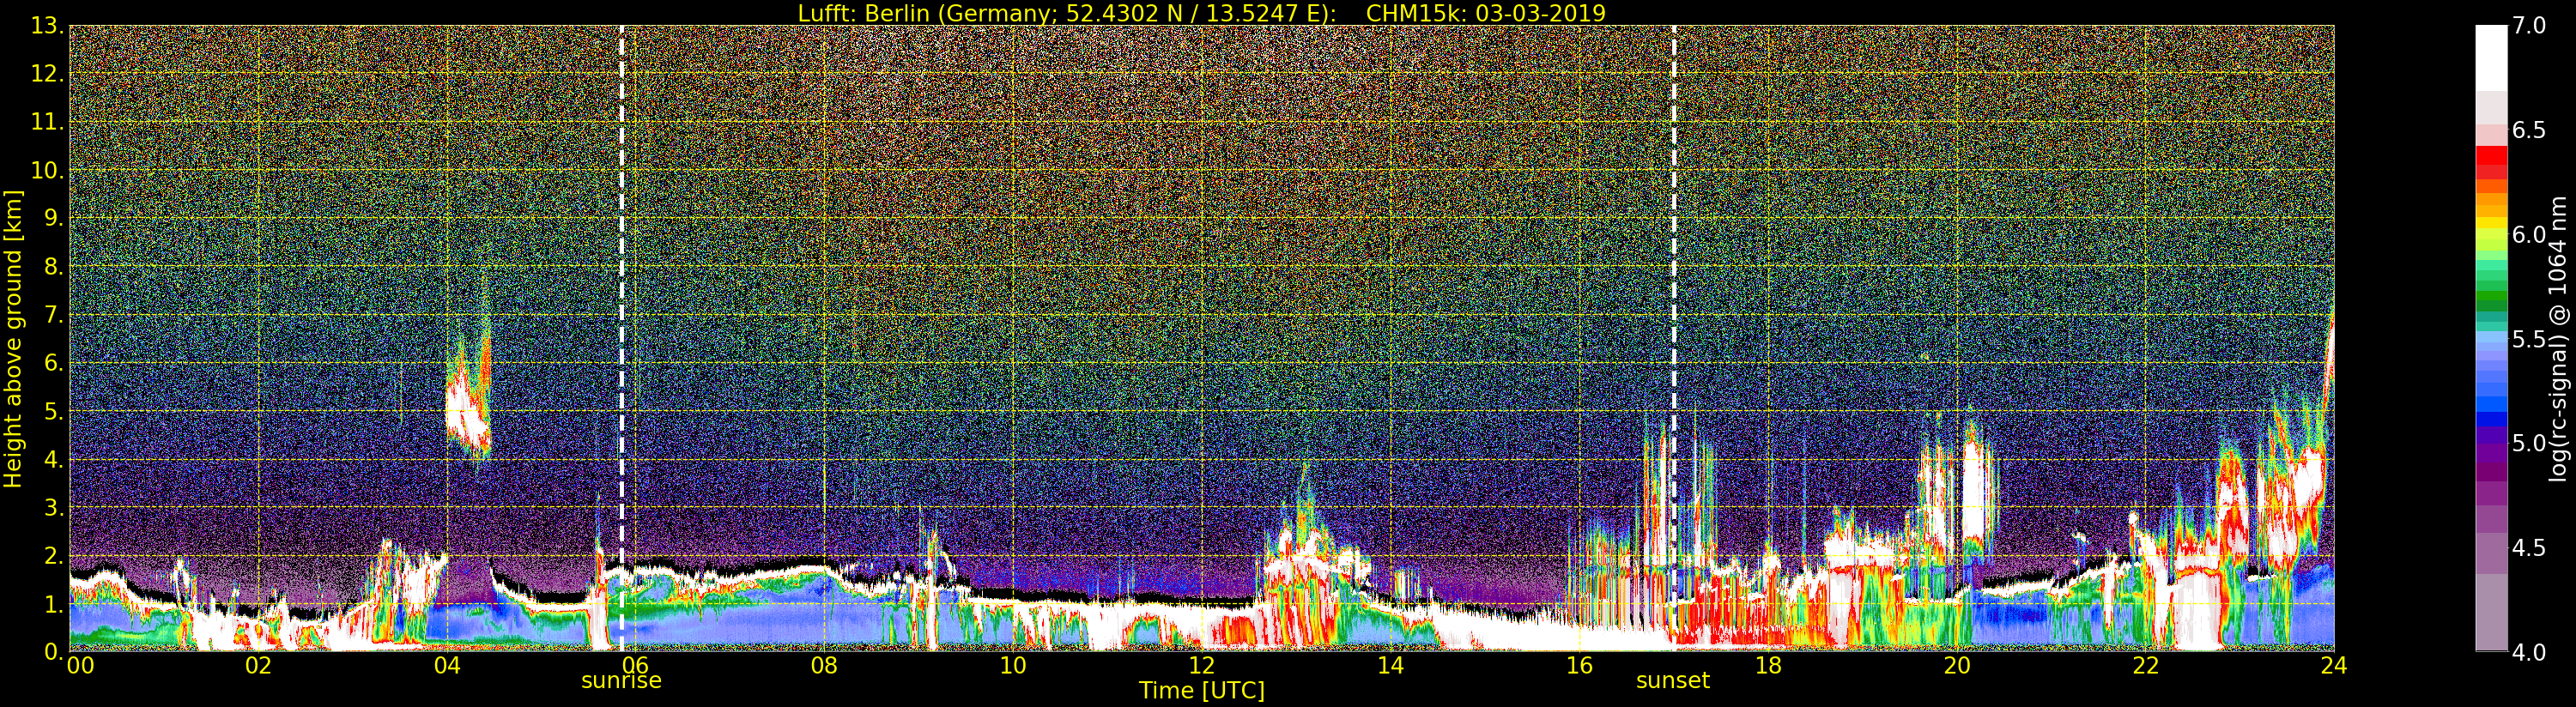The width and height of the screenshot is (2576, 707).
Task: Click the x-axis tick label '08'
Action: point(824,665)
